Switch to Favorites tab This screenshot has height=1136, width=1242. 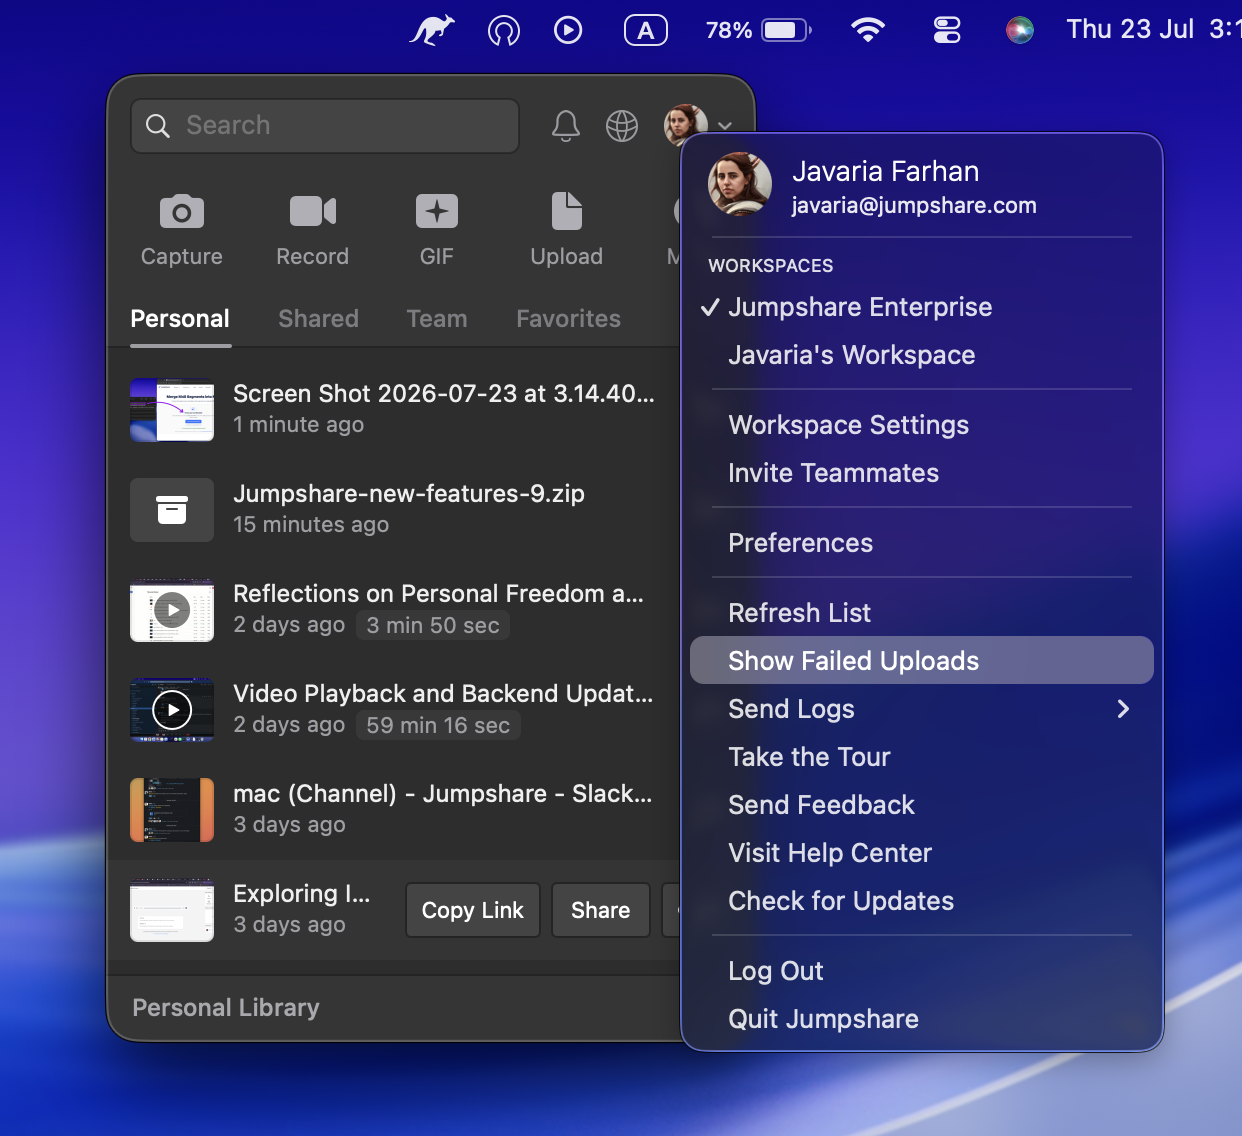point(568,319)
